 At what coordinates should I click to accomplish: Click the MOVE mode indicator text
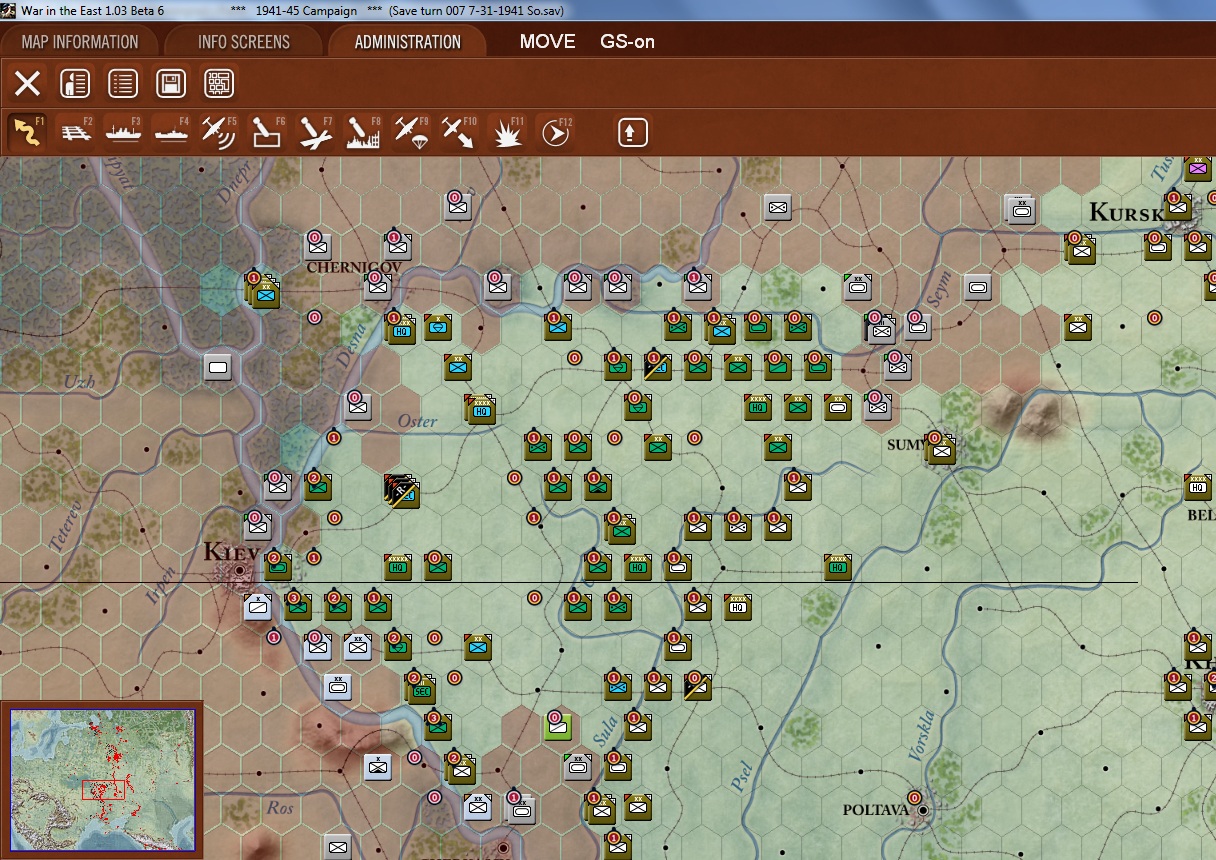coord(547,42)
